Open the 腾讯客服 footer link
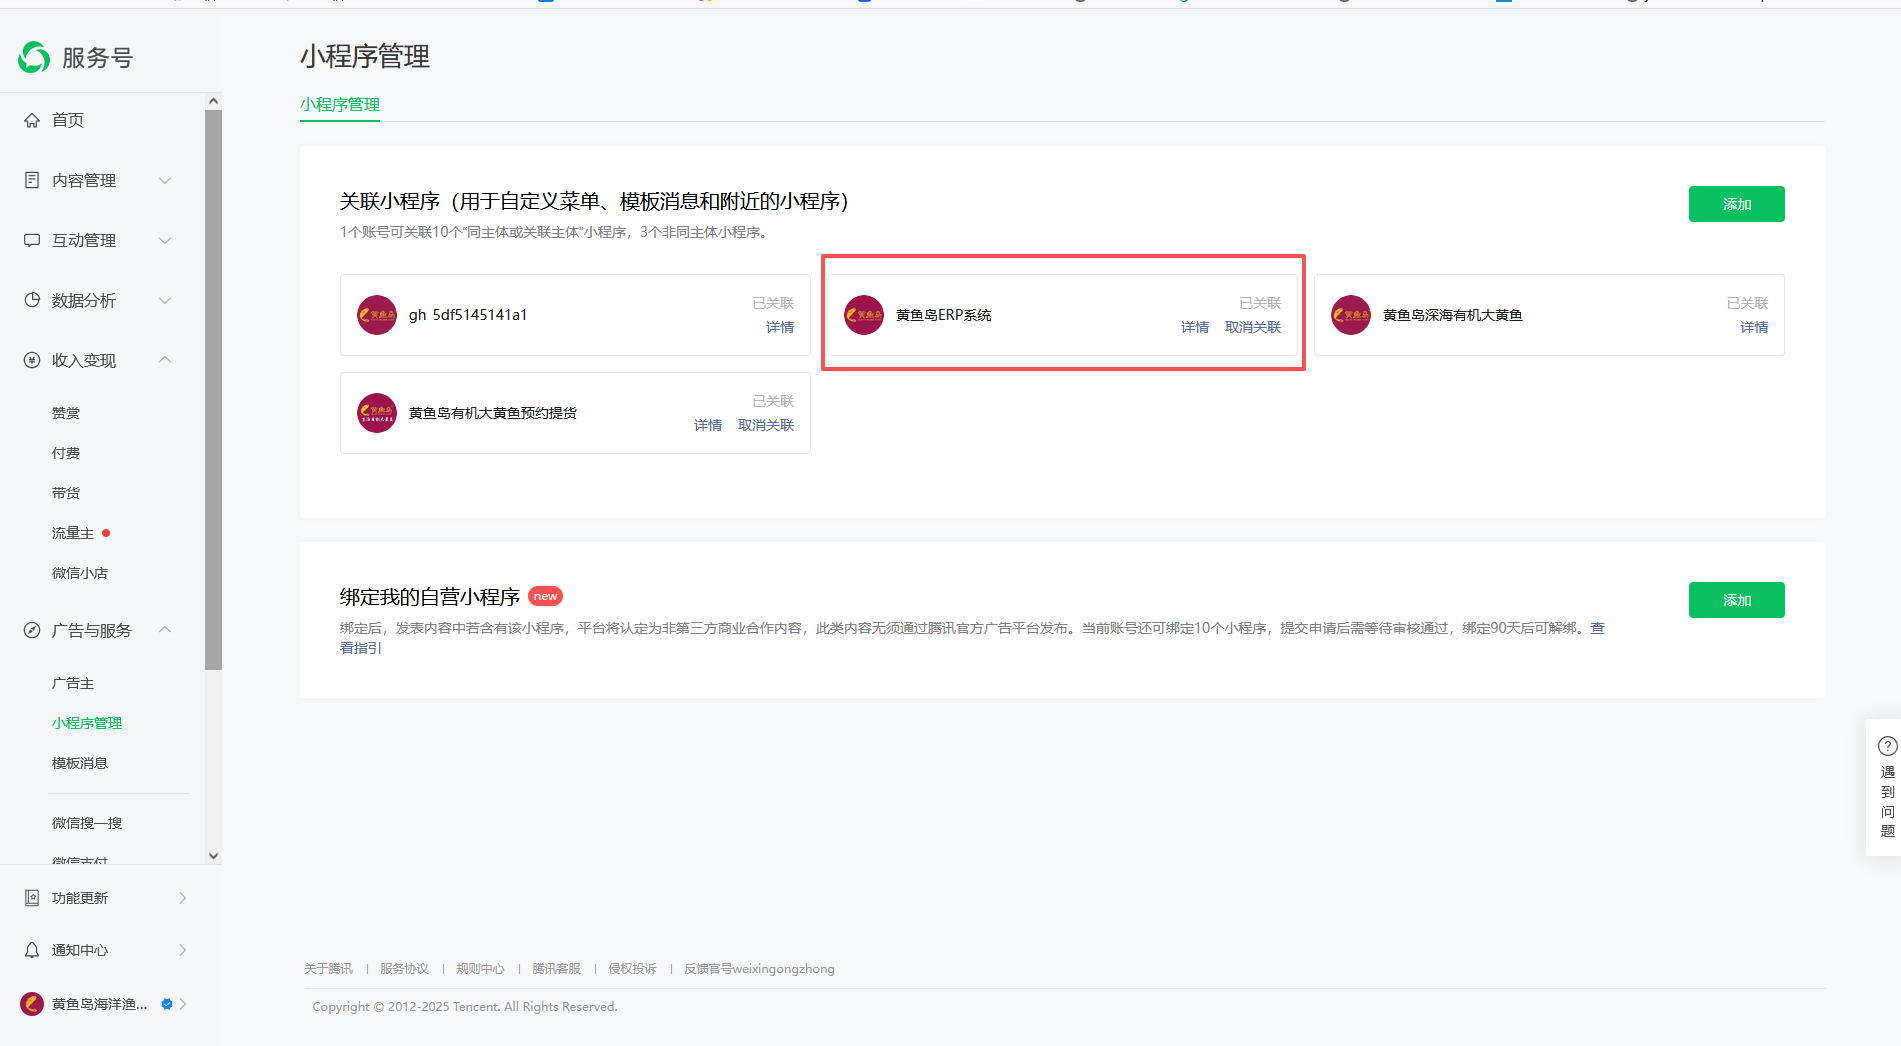Screen dimensions: 1901x1046 pos(556,969)
